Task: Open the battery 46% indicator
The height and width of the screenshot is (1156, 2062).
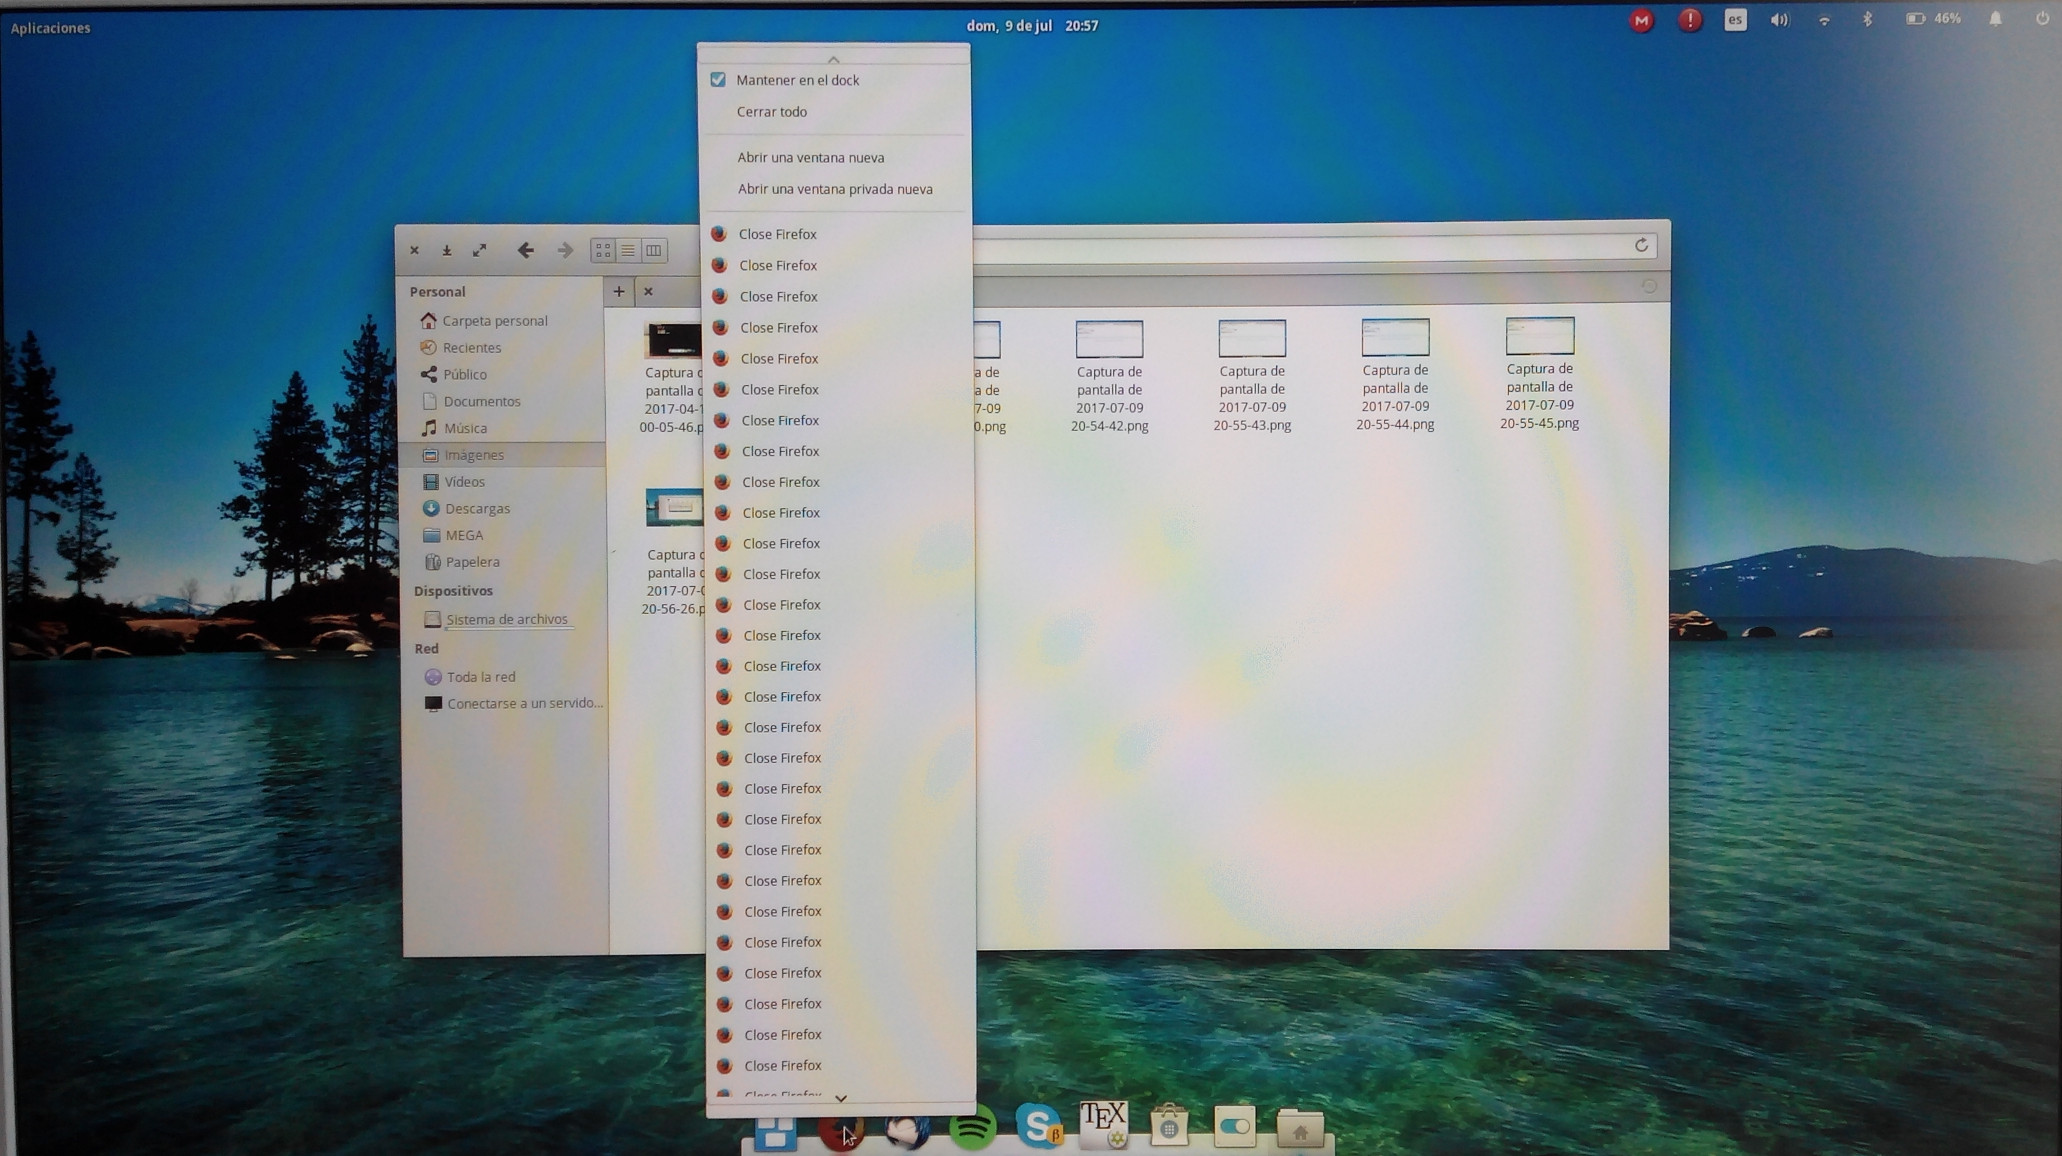Action: (x=1933, y=19)
